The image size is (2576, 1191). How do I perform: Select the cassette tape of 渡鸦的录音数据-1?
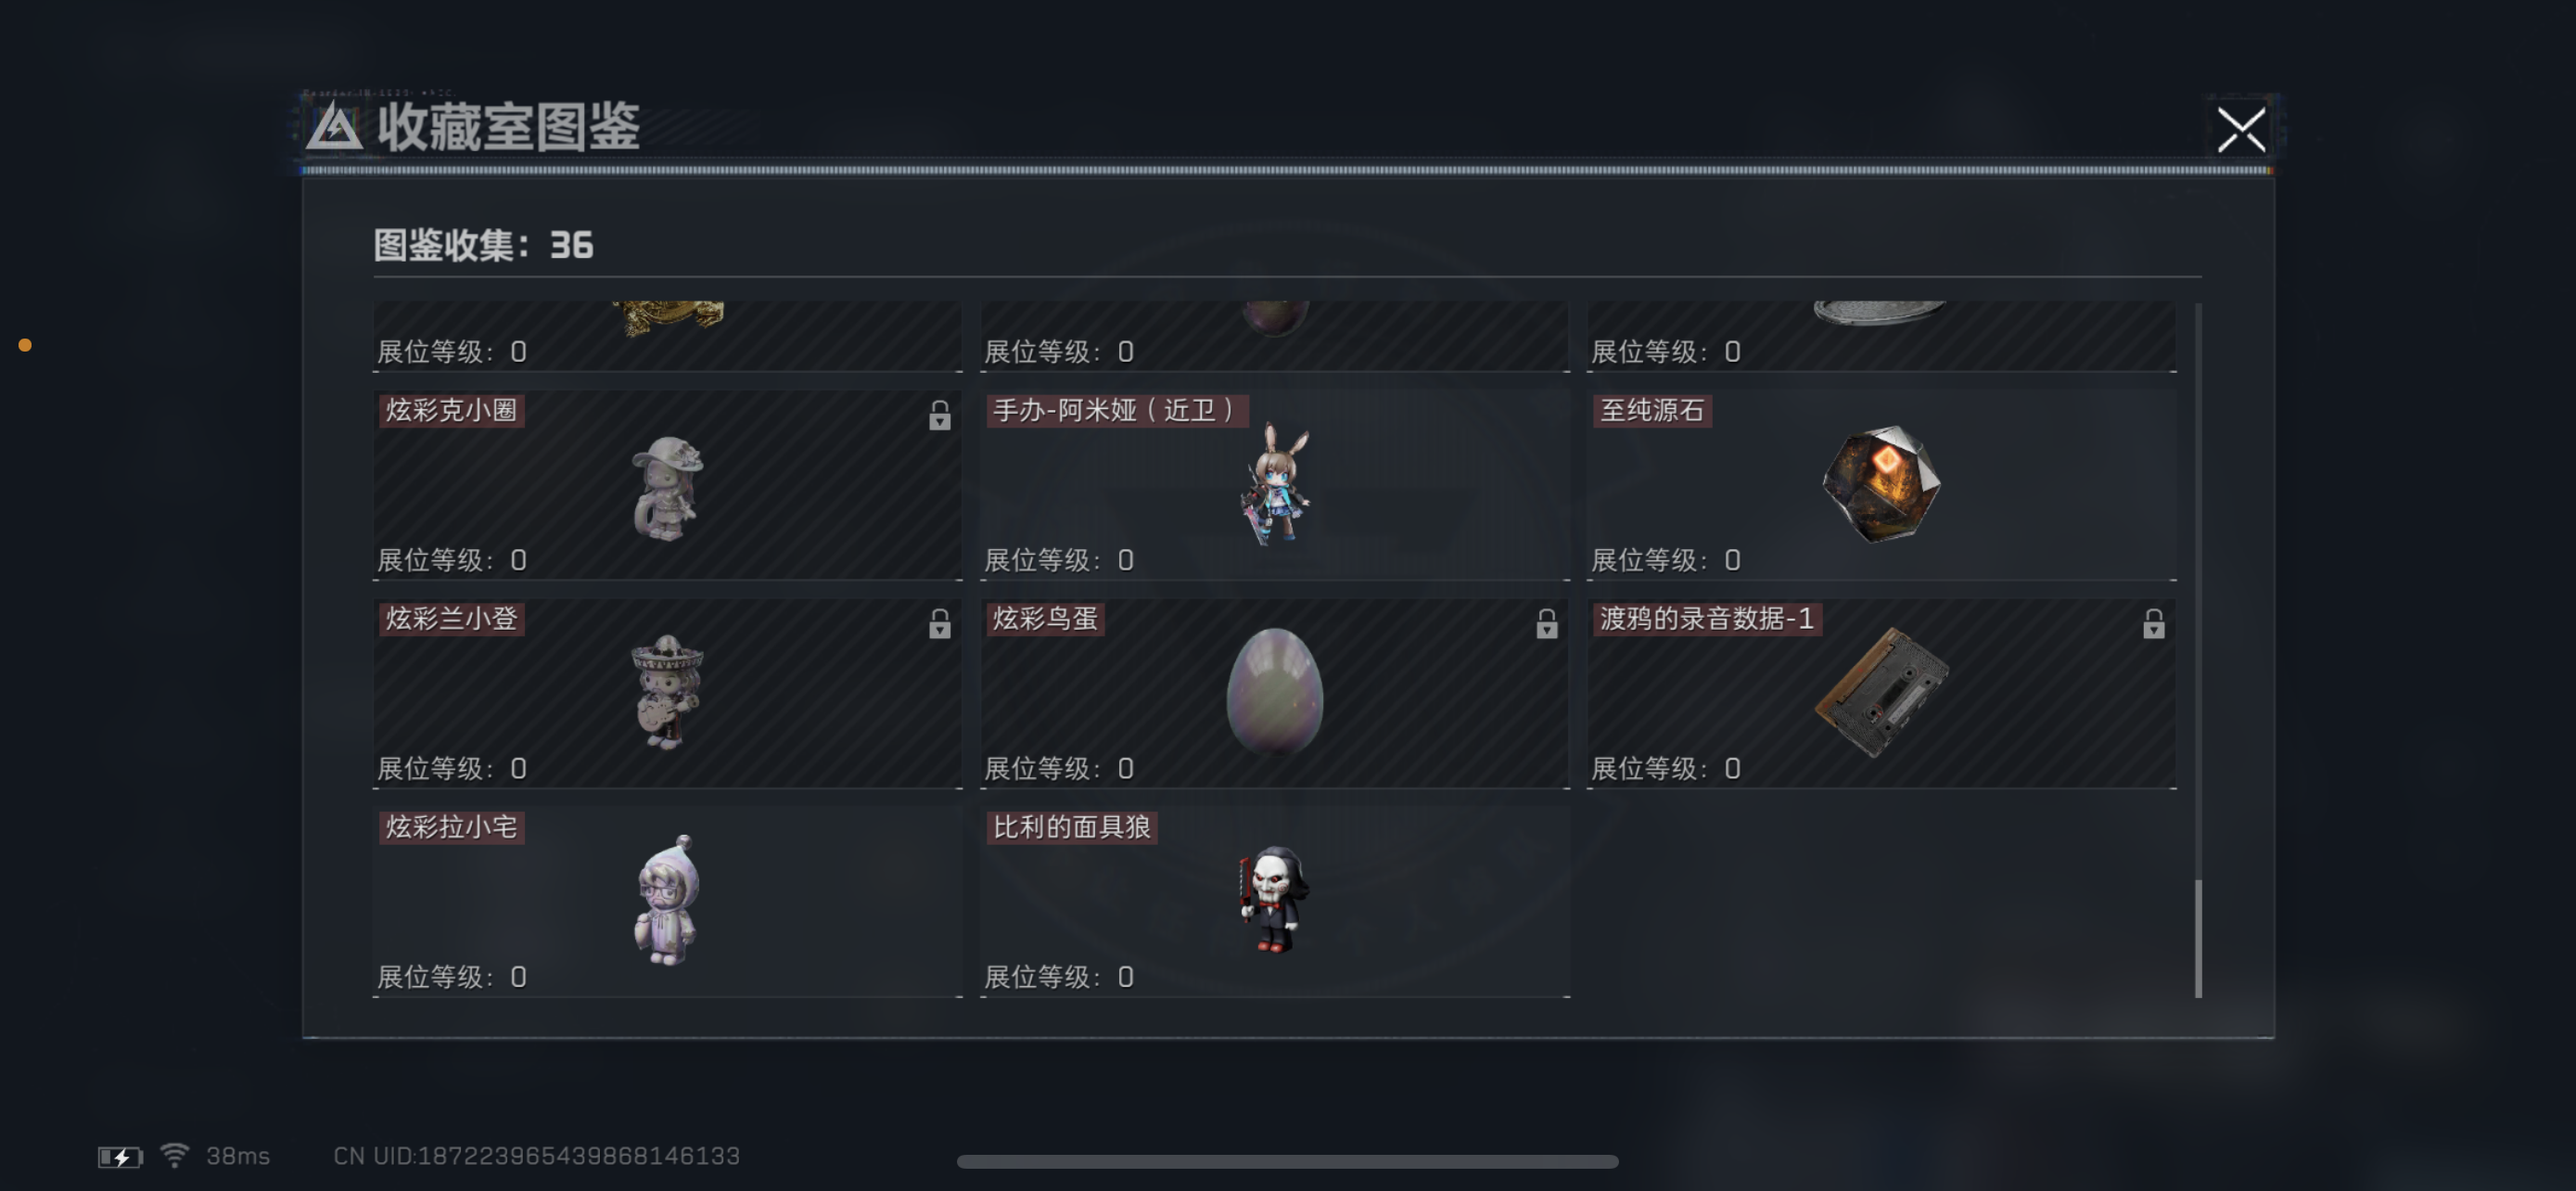(1881, 692)
